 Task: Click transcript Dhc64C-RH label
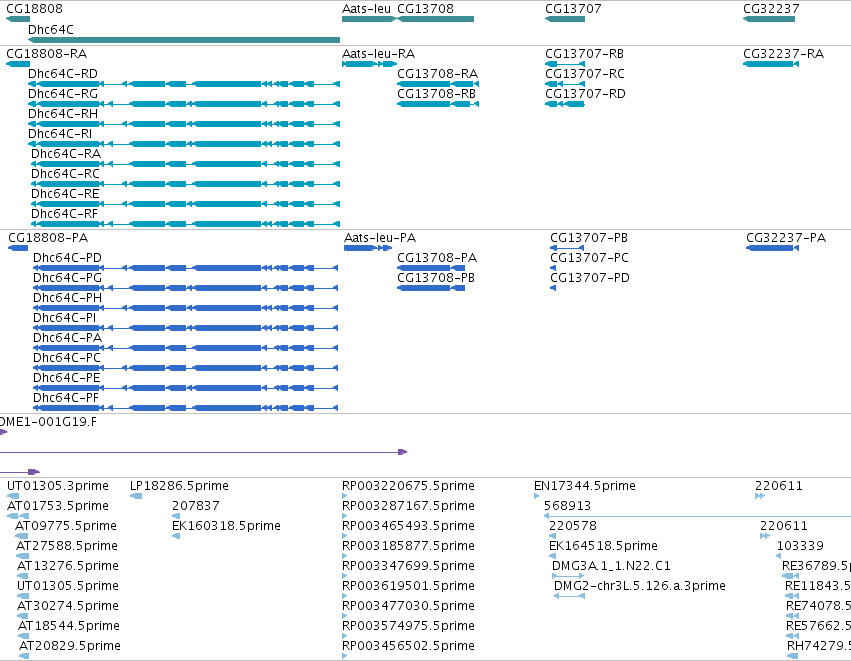(x=63, y=113)
